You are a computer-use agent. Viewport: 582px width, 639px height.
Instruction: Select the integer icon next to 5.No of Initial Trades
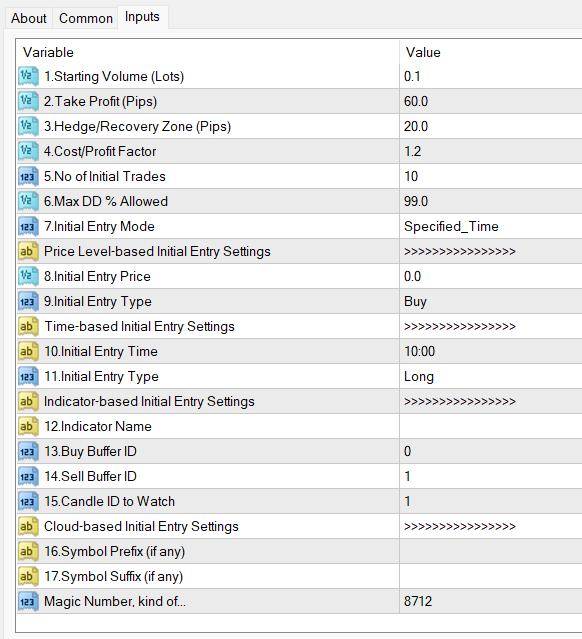(28, 176)
